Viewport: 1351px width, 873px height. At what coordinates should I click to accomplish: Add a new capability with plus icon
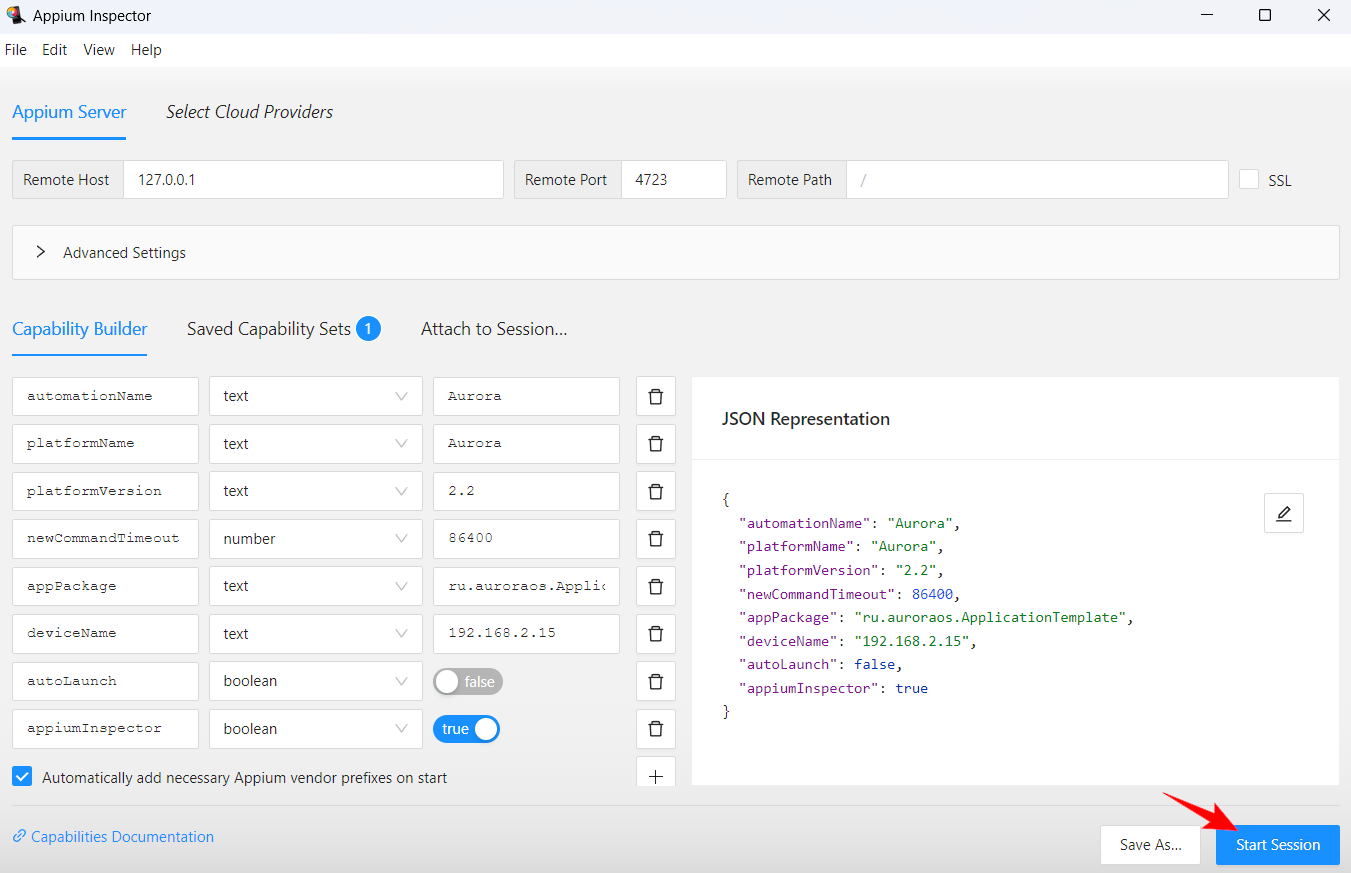tap(656, 776)
